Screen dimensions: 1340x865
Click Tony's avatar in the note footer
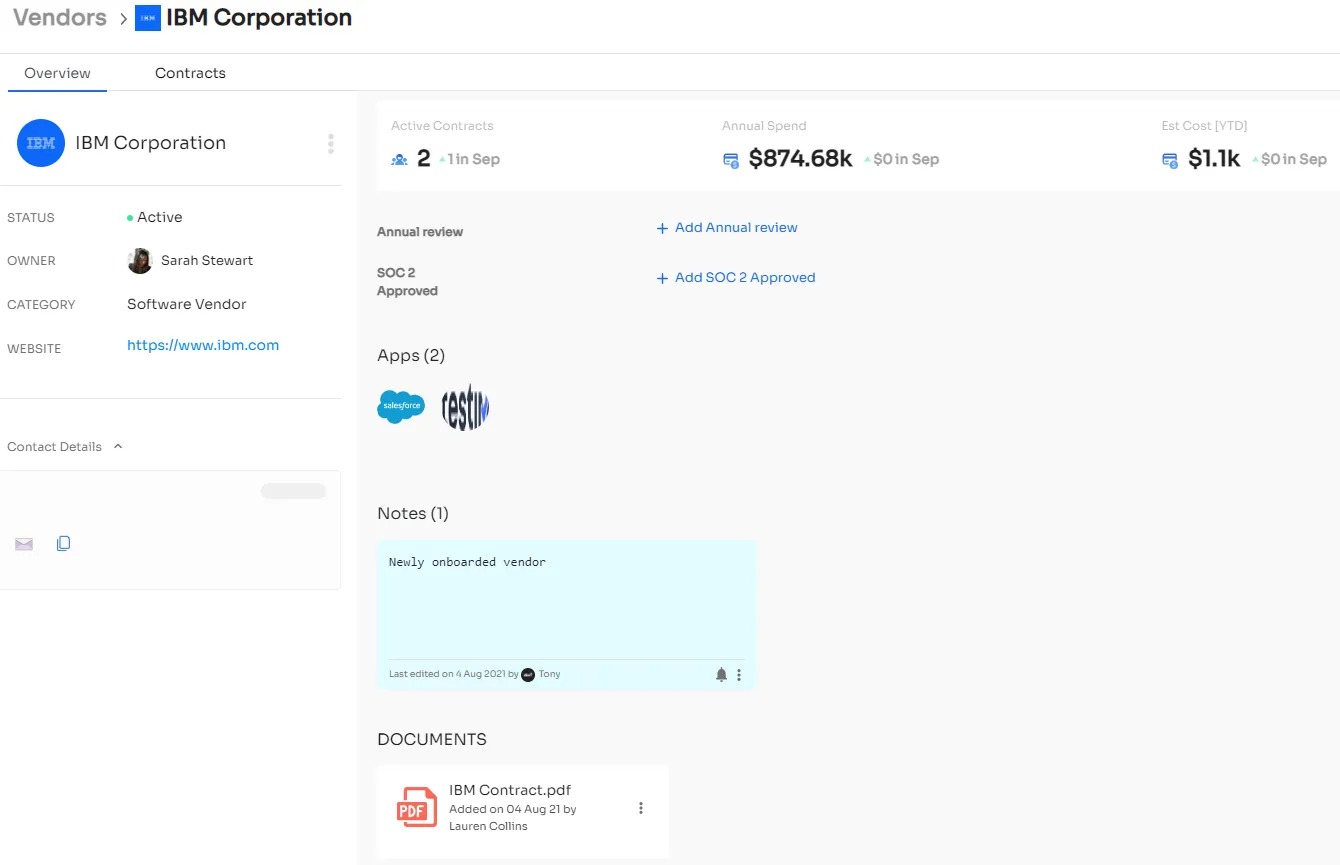point(528,675)
